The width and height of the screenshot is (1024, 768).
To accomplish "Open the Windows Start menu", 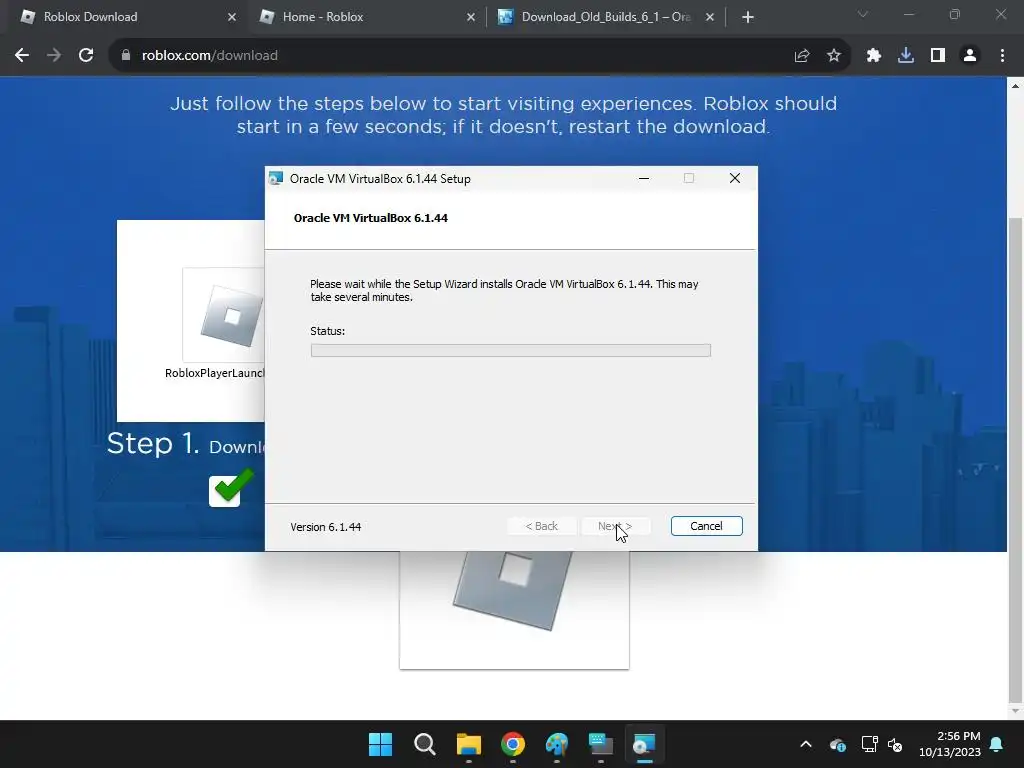I will pyautogui.click(x=380, y=744).
